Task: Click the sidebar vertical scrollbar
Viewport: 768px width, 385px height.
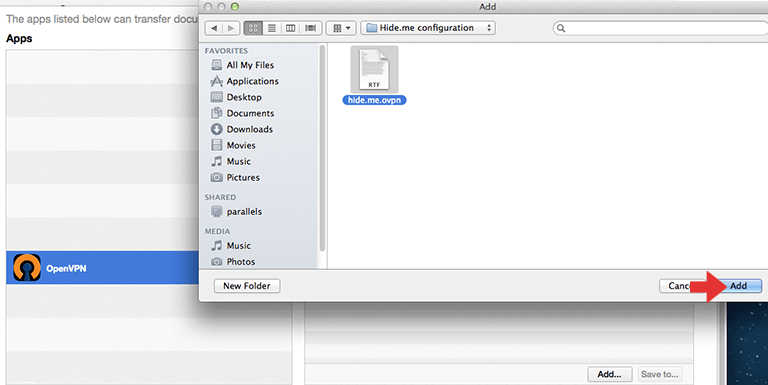Action: pyautogui.click(x=322, y=148)
